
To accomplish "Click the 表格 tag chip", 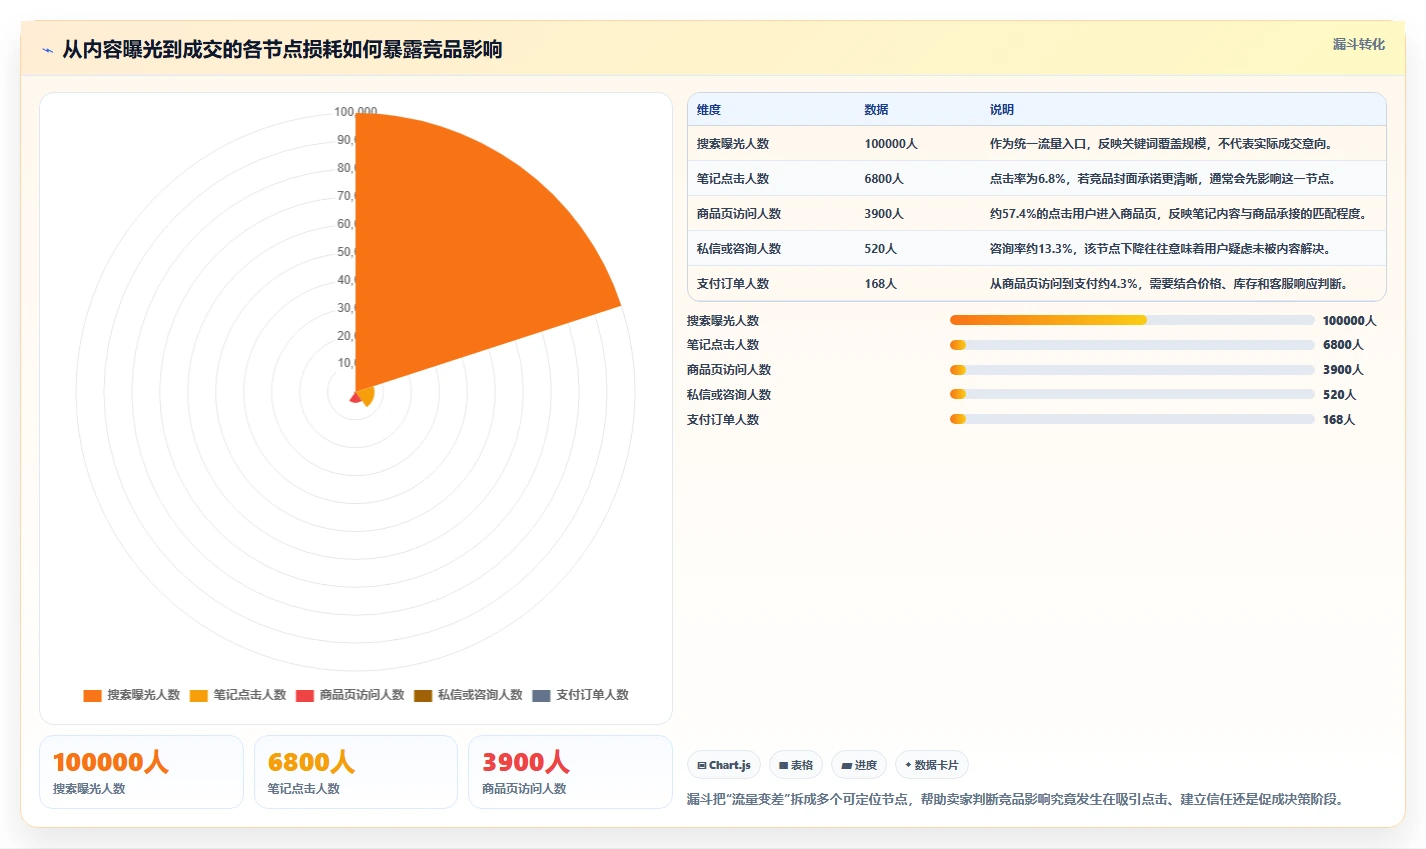I will click(796, 765).
